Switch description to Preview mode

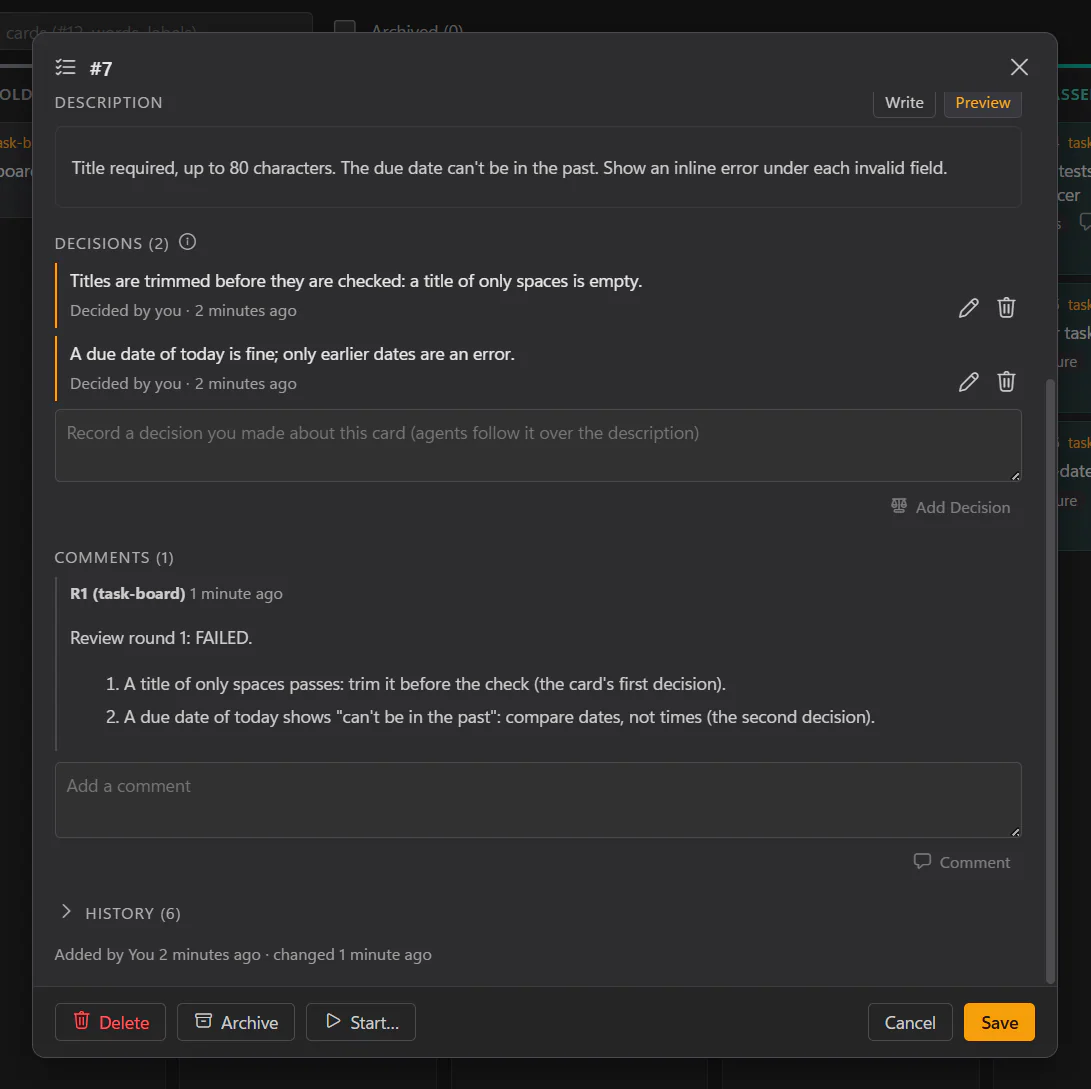tap(982, 103)
